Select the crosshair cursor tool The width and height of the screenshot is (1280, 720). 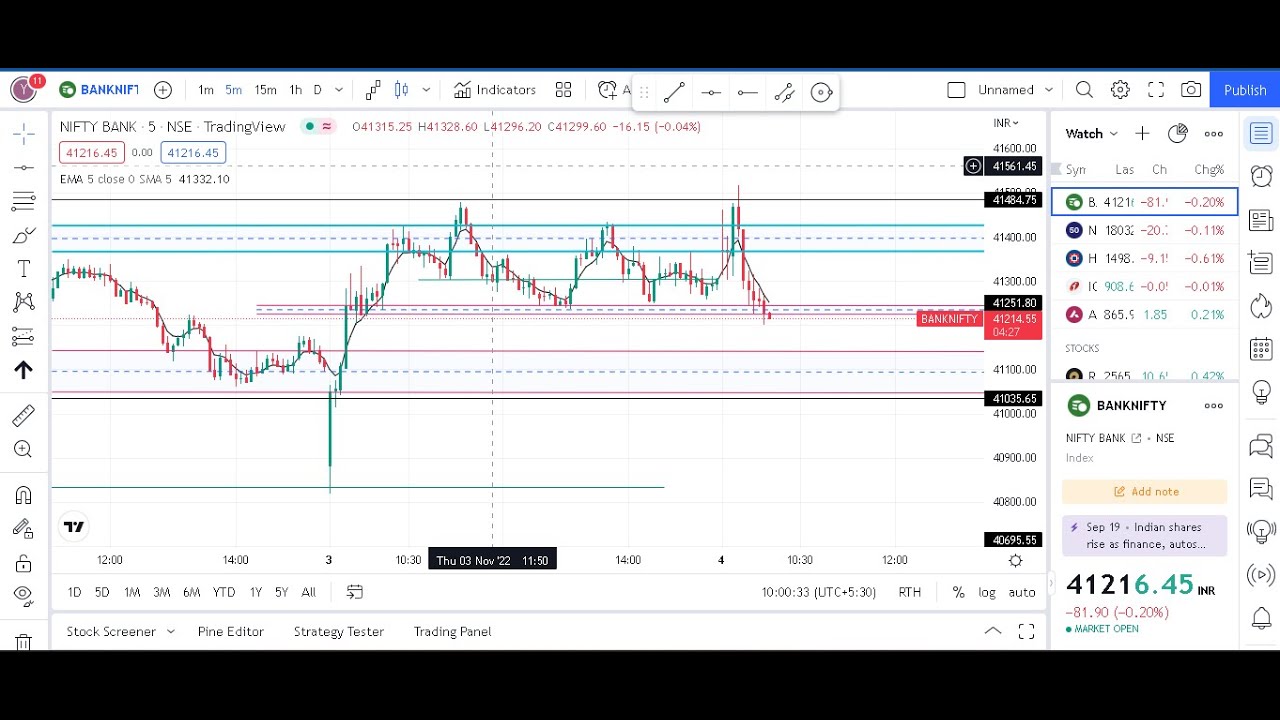[24, 133]
